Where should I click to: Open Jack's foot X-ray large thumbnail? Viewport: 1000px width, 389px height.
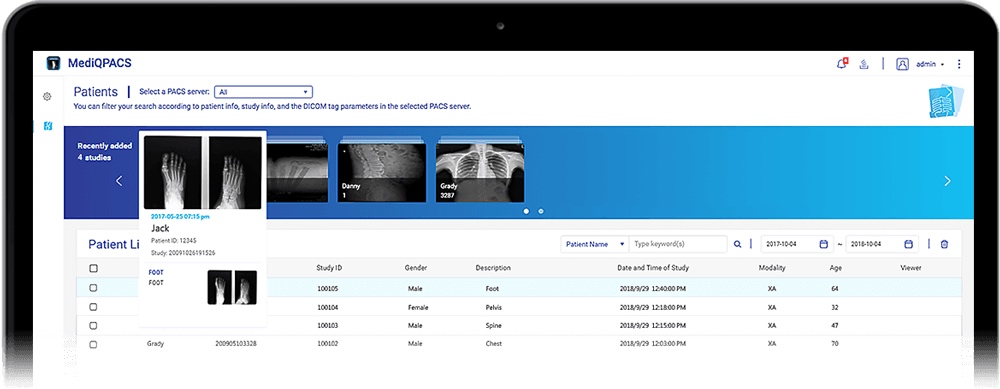(x=202, y=173)
